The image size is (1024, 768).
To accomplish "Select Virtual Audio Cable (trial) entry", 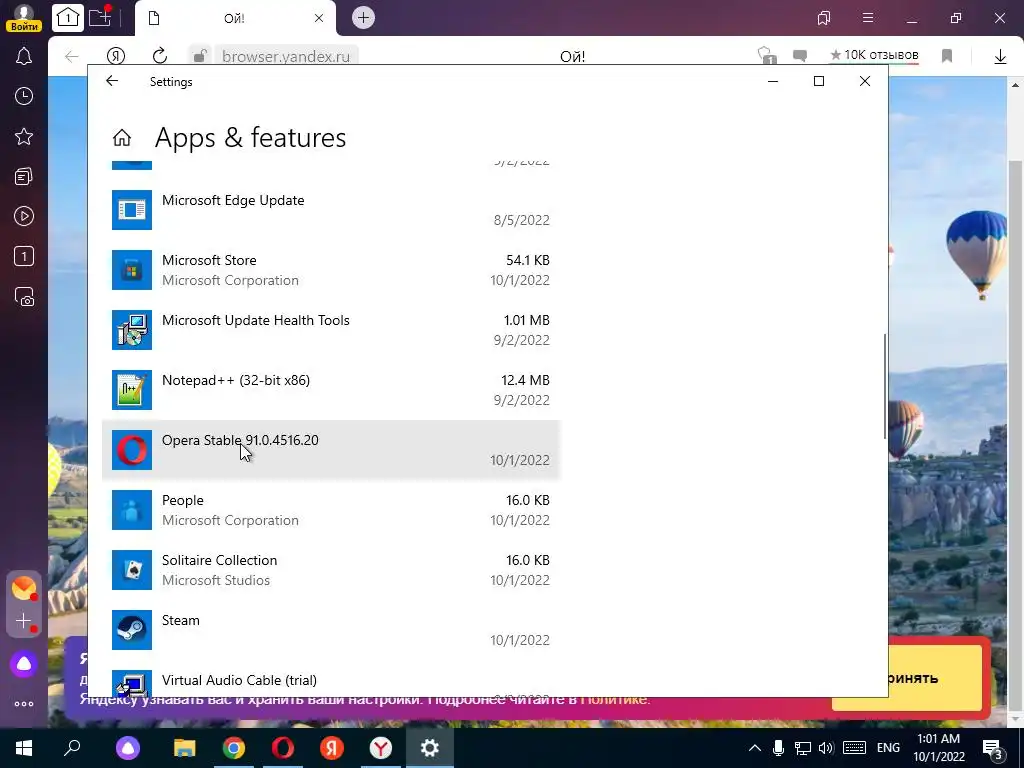I will [330, 682].
